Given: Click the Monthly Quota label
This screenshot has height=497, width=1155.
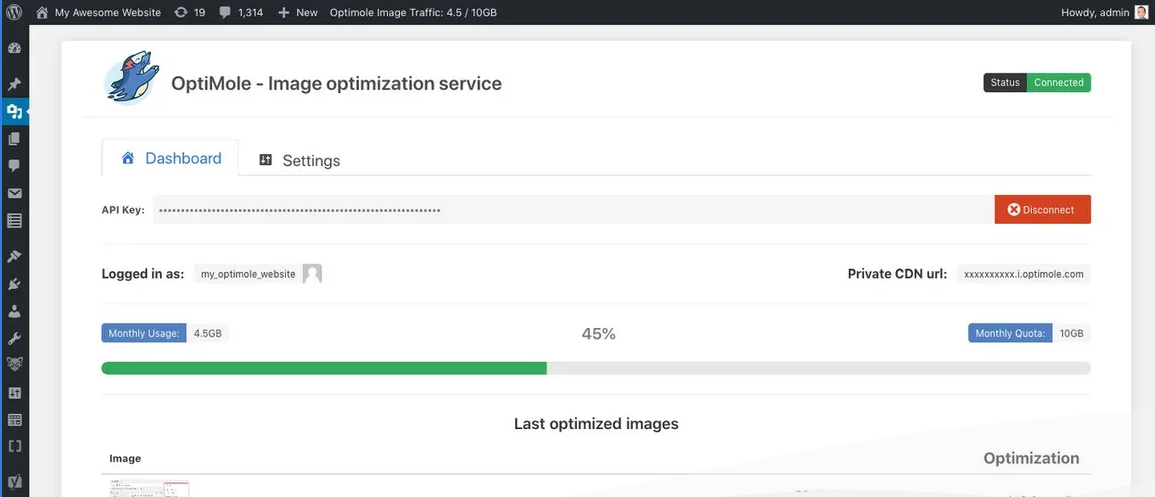Looking at the screenshot, I should 1010,334.
